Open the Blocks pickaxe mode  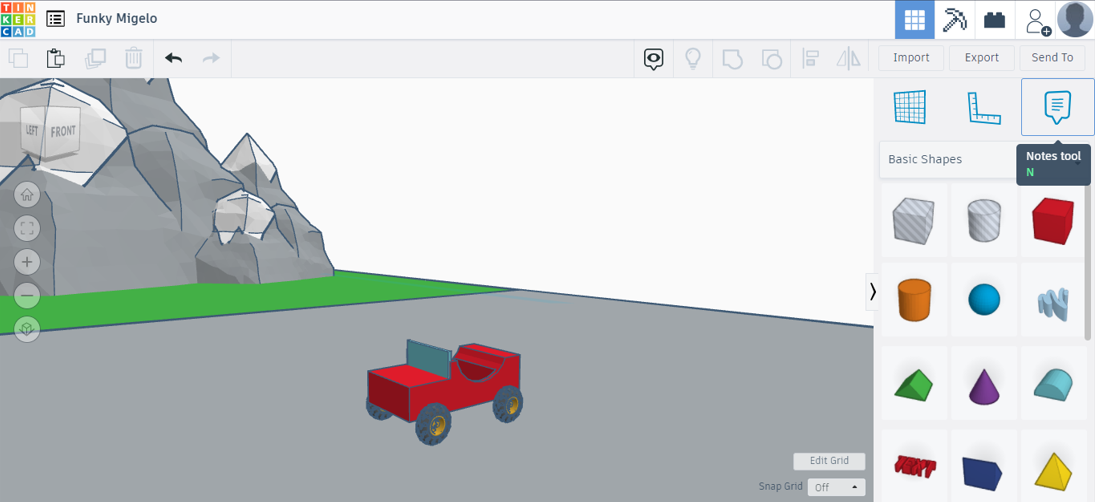click(x=954, y=20)
